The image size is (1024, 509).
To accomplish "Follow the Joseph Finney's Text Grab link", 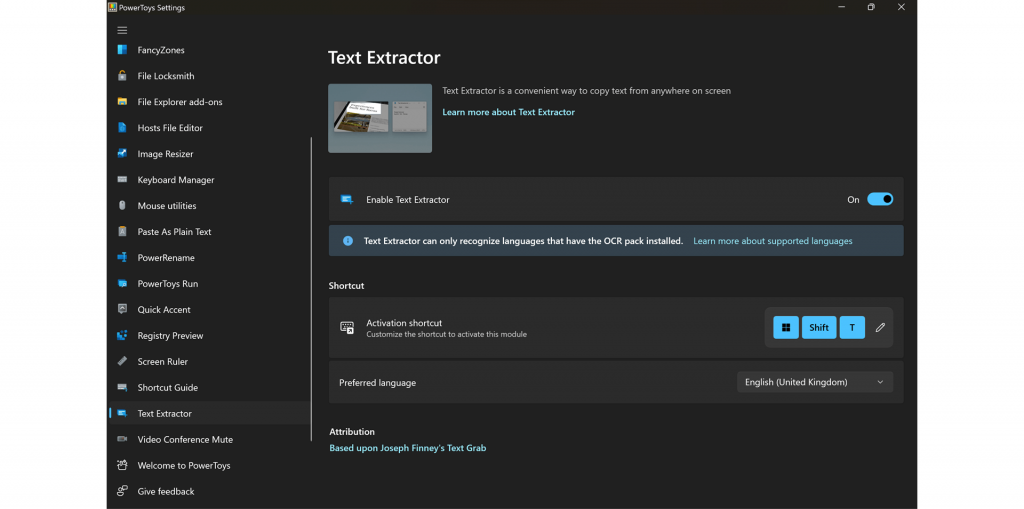I will tap(407, 448).
